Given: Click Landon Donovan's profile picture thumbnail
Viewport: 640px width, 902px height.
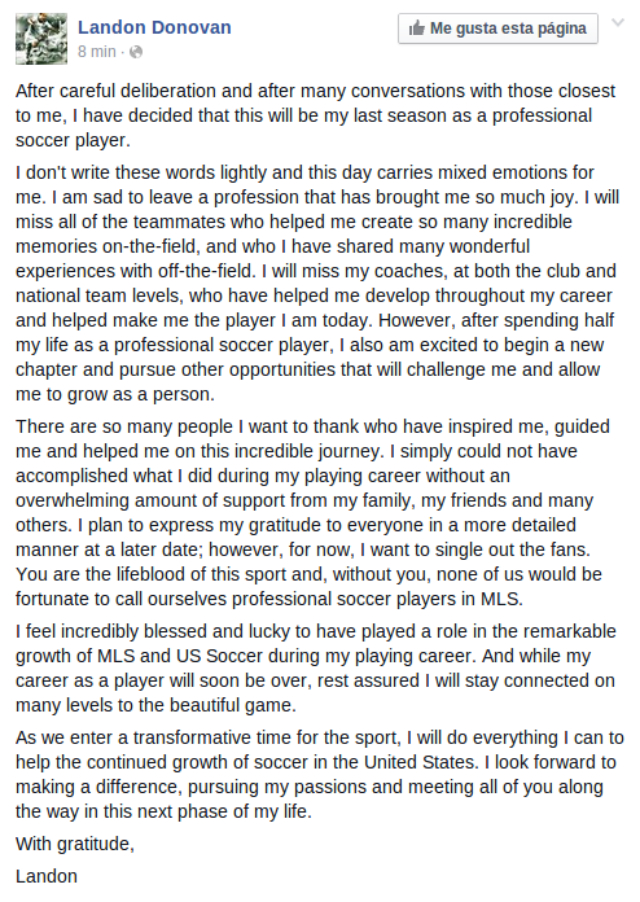Looking at the screenshot, I should tap(41, 38).
